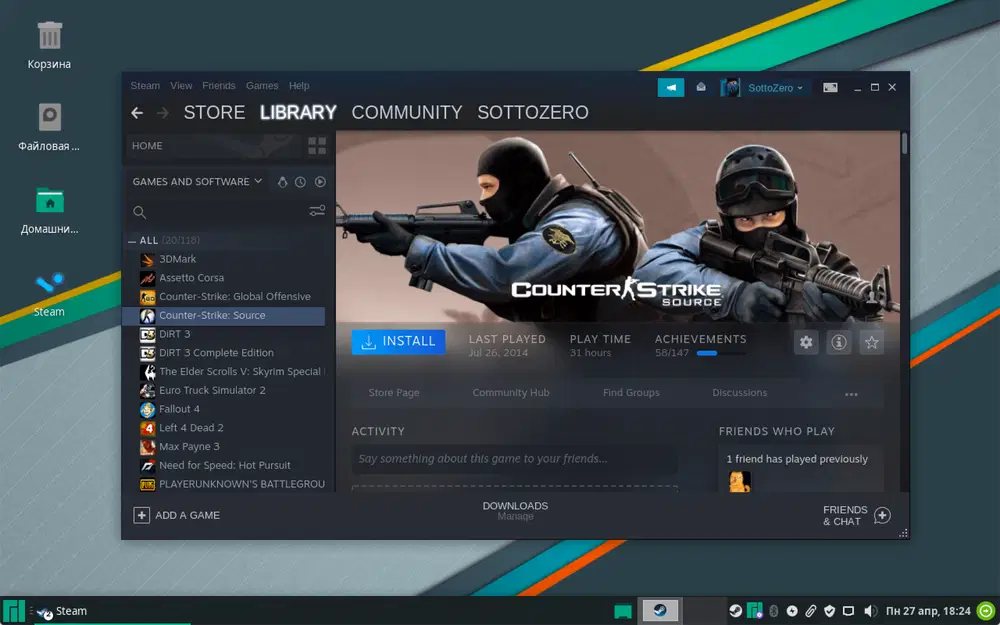This screenshot has width=1000, height=625.
Task: Expand Games and Software filter dropdown
Action: click(x=197, y=182)
